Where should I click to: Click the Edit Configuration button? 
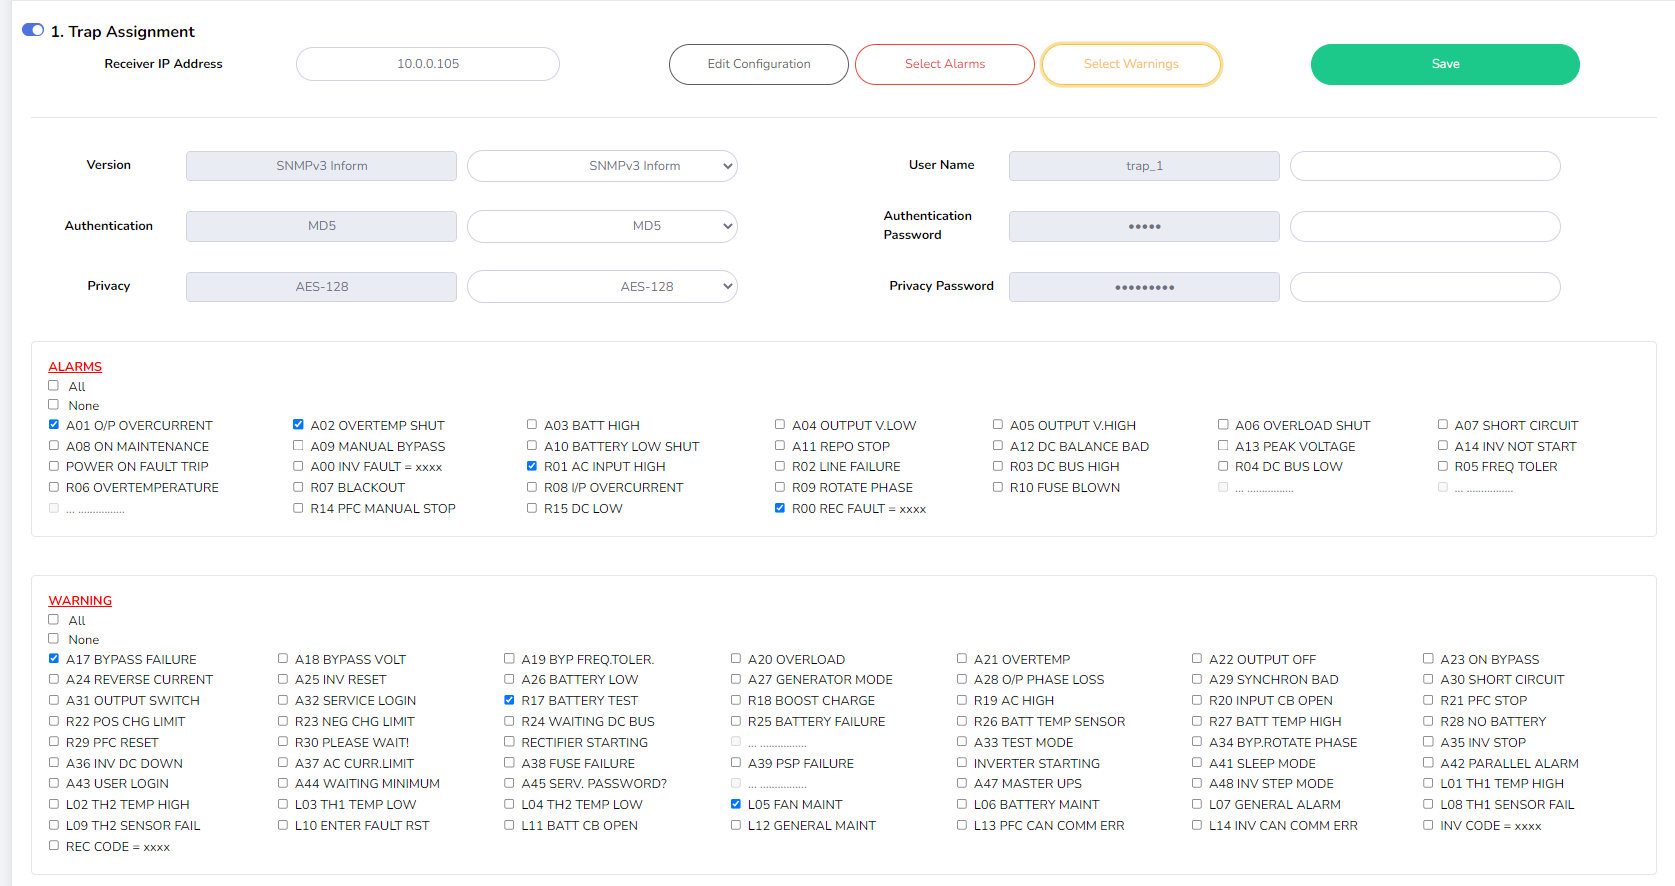pos(759,64)
